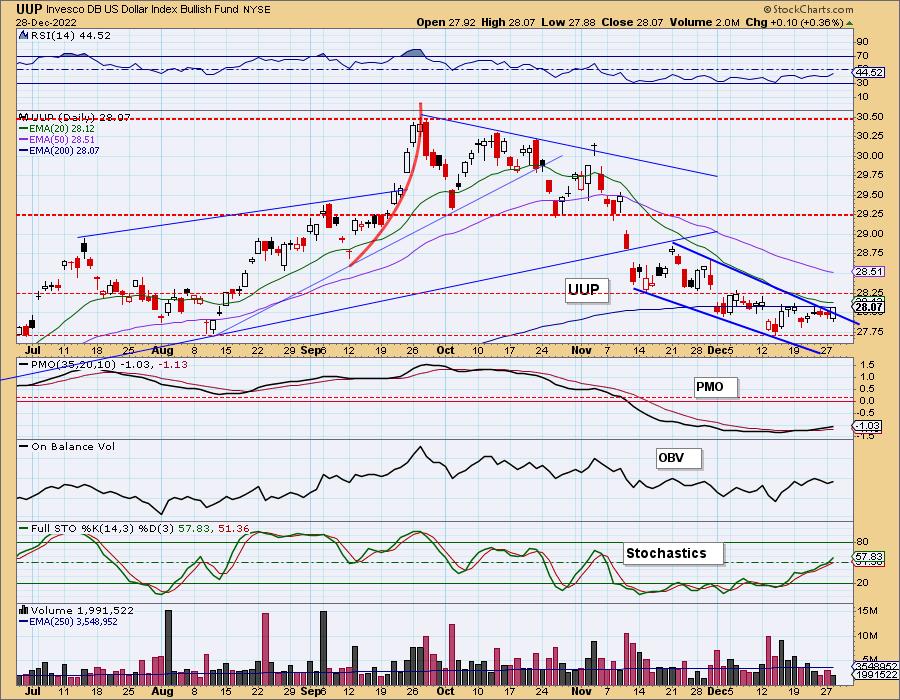
Task: Click the EMA(20) 28.12 legend text
Action: pyautogui.click(x=62, y=129)
